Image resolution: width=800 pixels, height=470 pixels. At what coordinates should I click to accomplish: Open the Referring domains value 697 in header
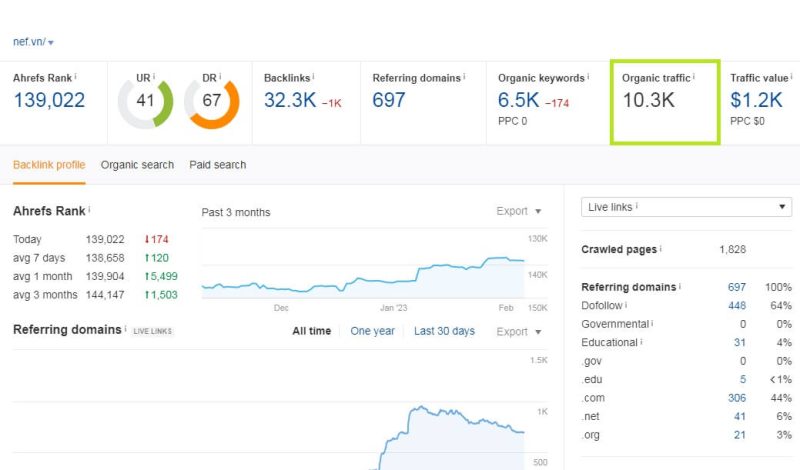389,100
